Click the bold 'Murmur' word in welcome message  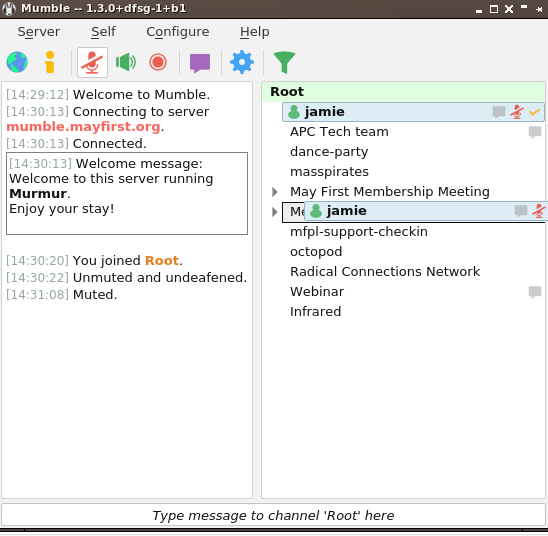[x=38, y=194]
